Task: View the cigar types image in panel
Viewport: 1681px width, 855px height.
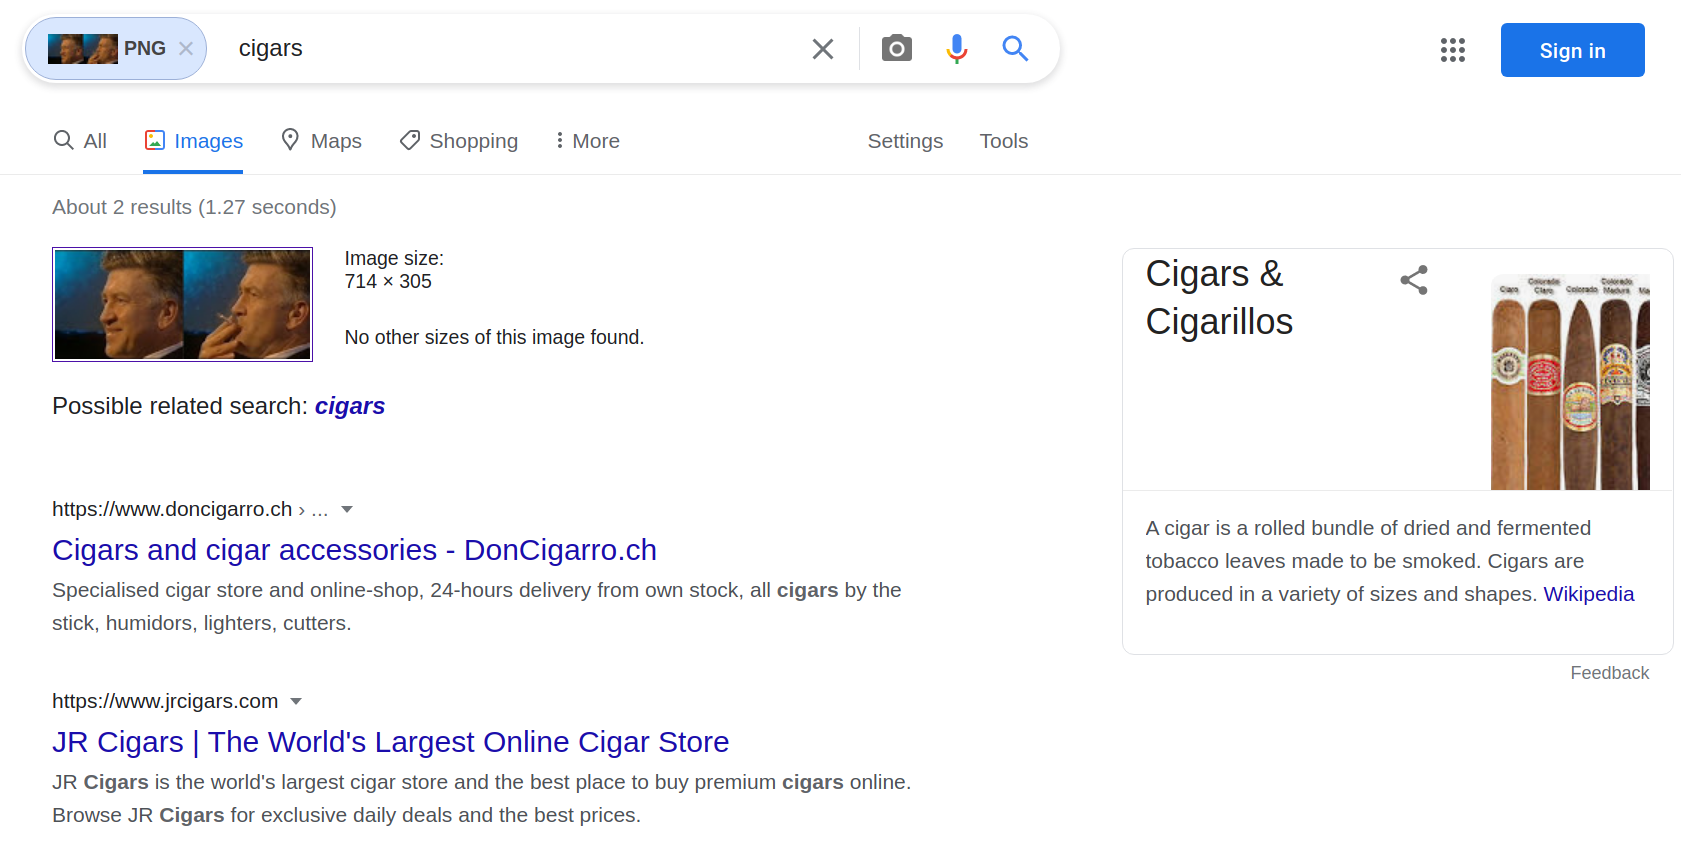Action: point(1570,381)
